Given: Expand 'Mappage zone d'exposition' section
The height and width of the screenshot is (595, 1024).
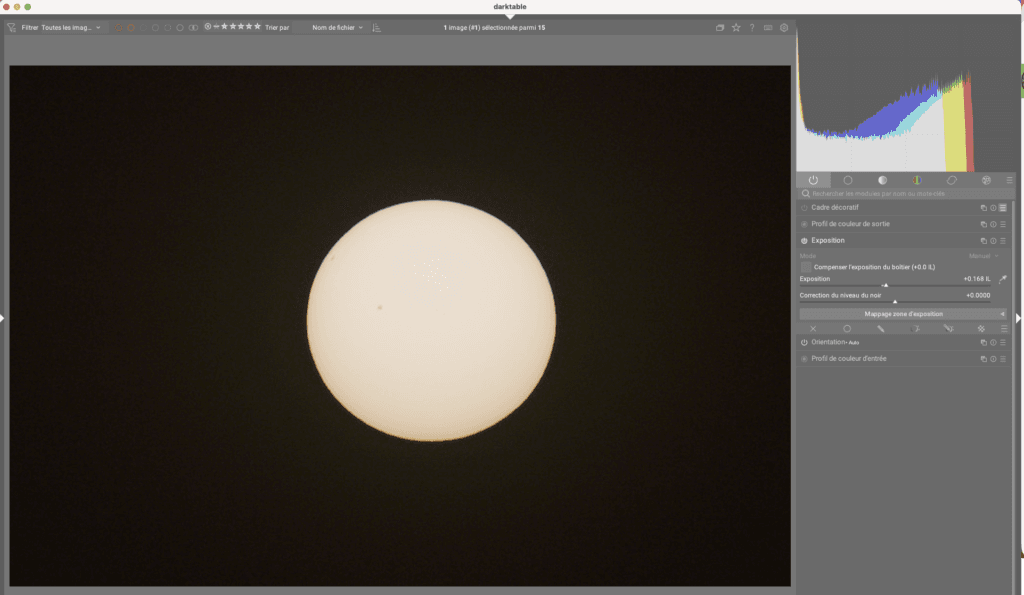Looking at the screenshot, I should pos(903,314).
